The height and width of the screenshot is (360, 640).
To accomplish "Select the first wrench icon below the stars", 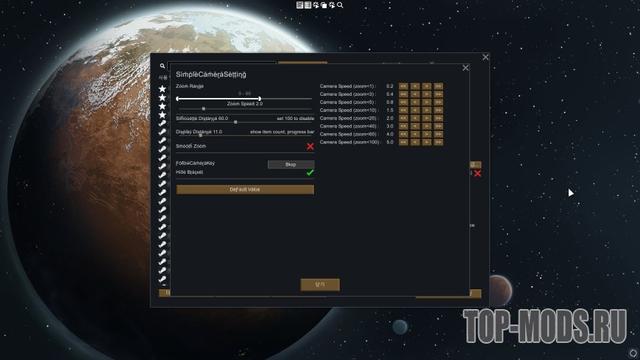I will point(162,123).
